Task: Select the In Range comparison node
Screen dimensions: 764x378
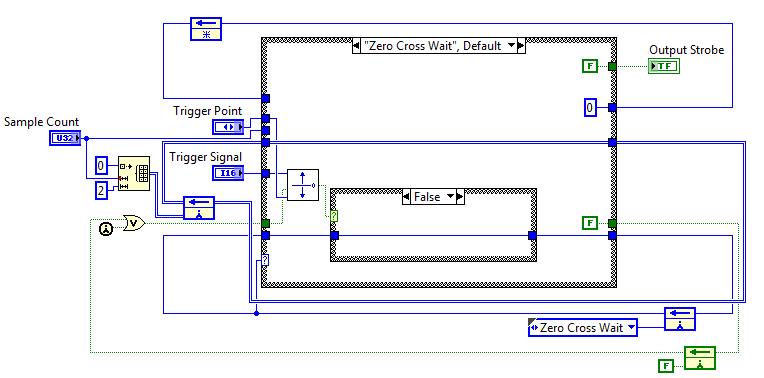Action: (x=303, y=185)
